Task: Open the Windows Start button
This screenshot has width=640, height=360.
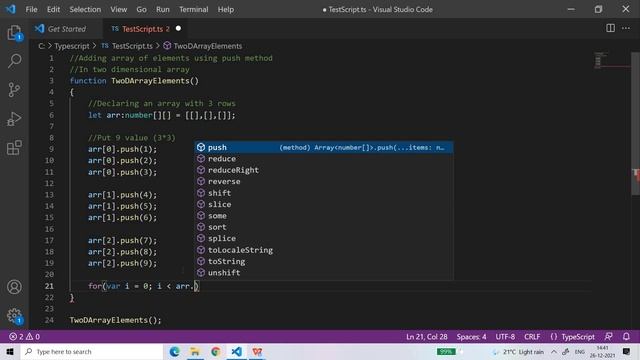Action: point(10,351)
